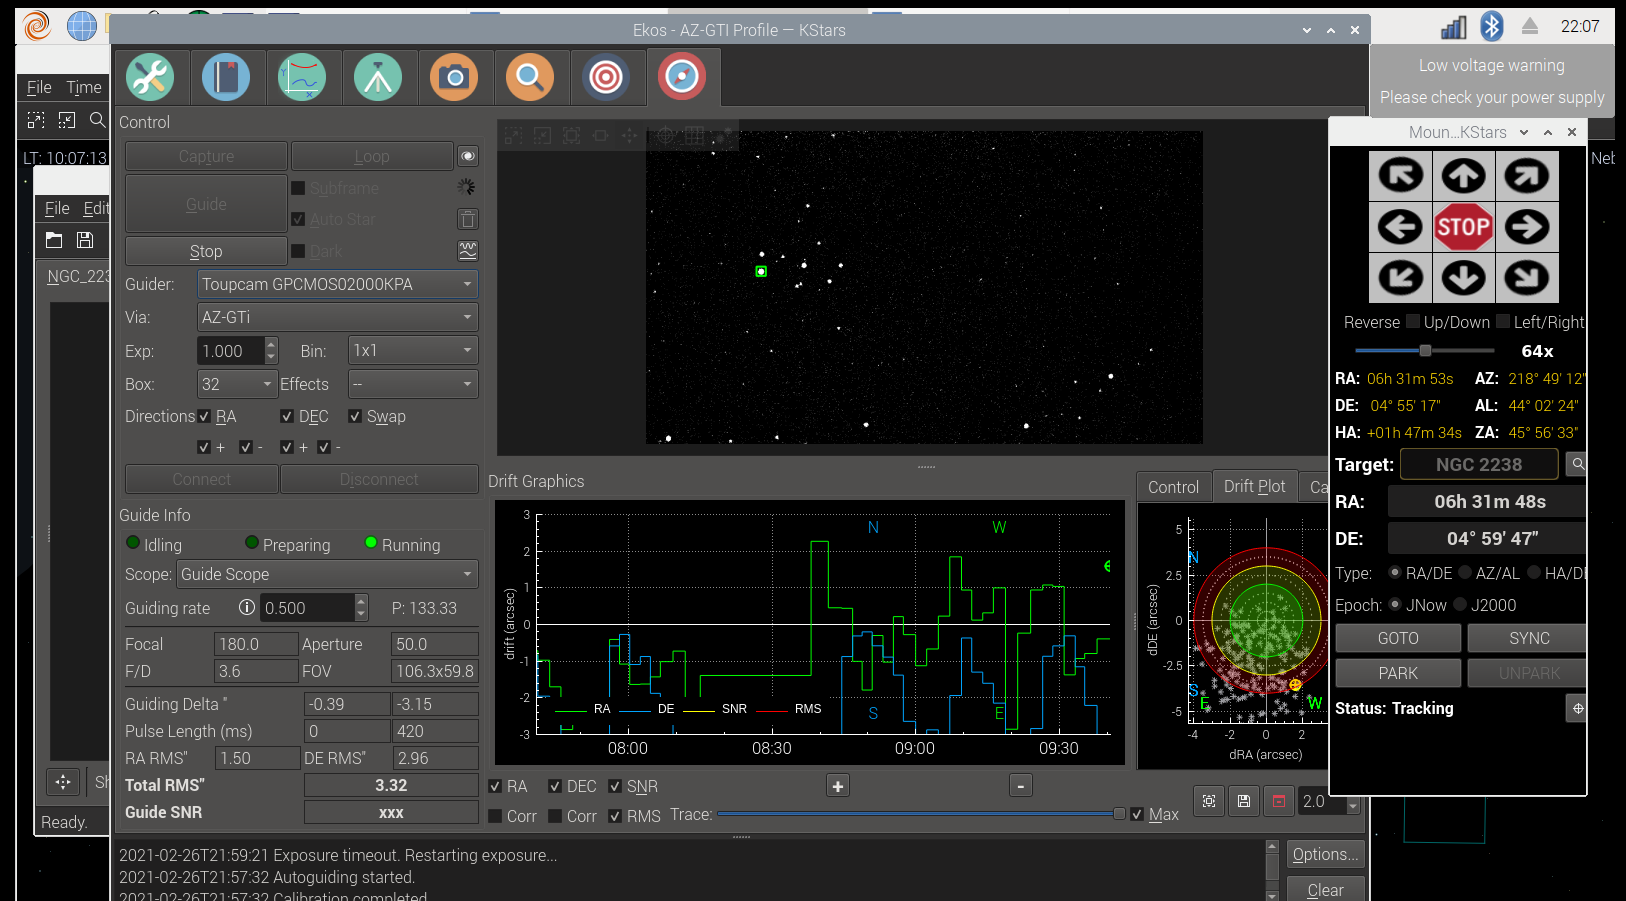Toggle the Swap checkbox

(355, 417)
